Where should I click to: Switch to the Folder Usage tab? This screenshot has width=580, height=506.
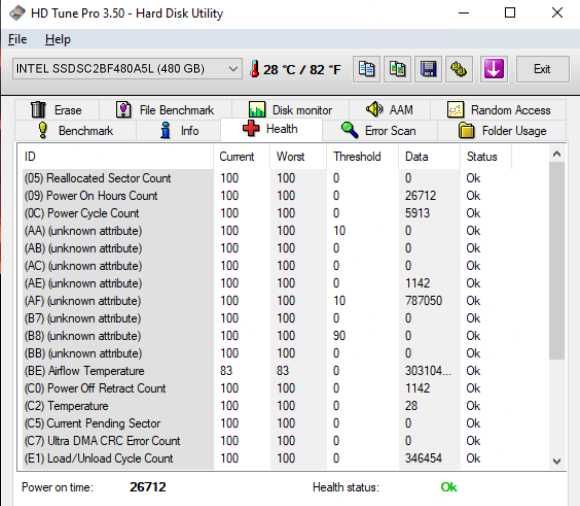502,131
